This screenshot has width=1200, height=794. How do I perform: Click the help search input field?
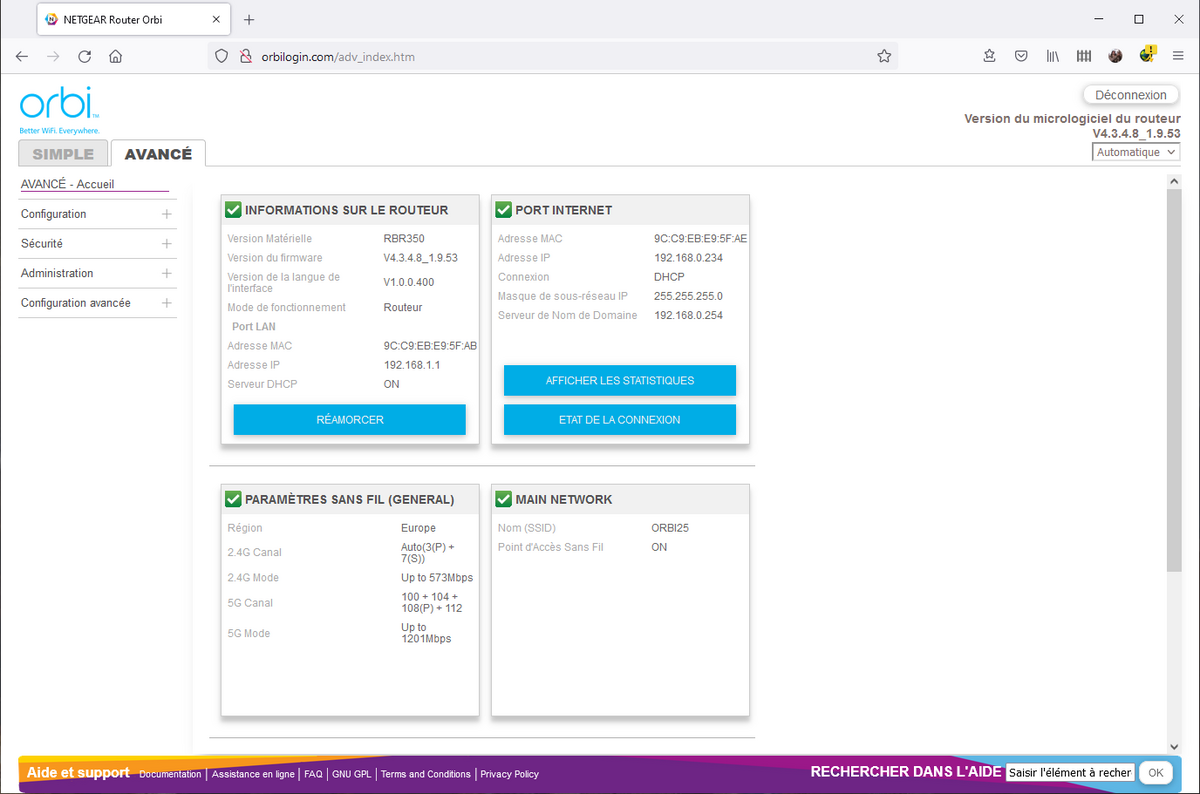[1070, 773]
